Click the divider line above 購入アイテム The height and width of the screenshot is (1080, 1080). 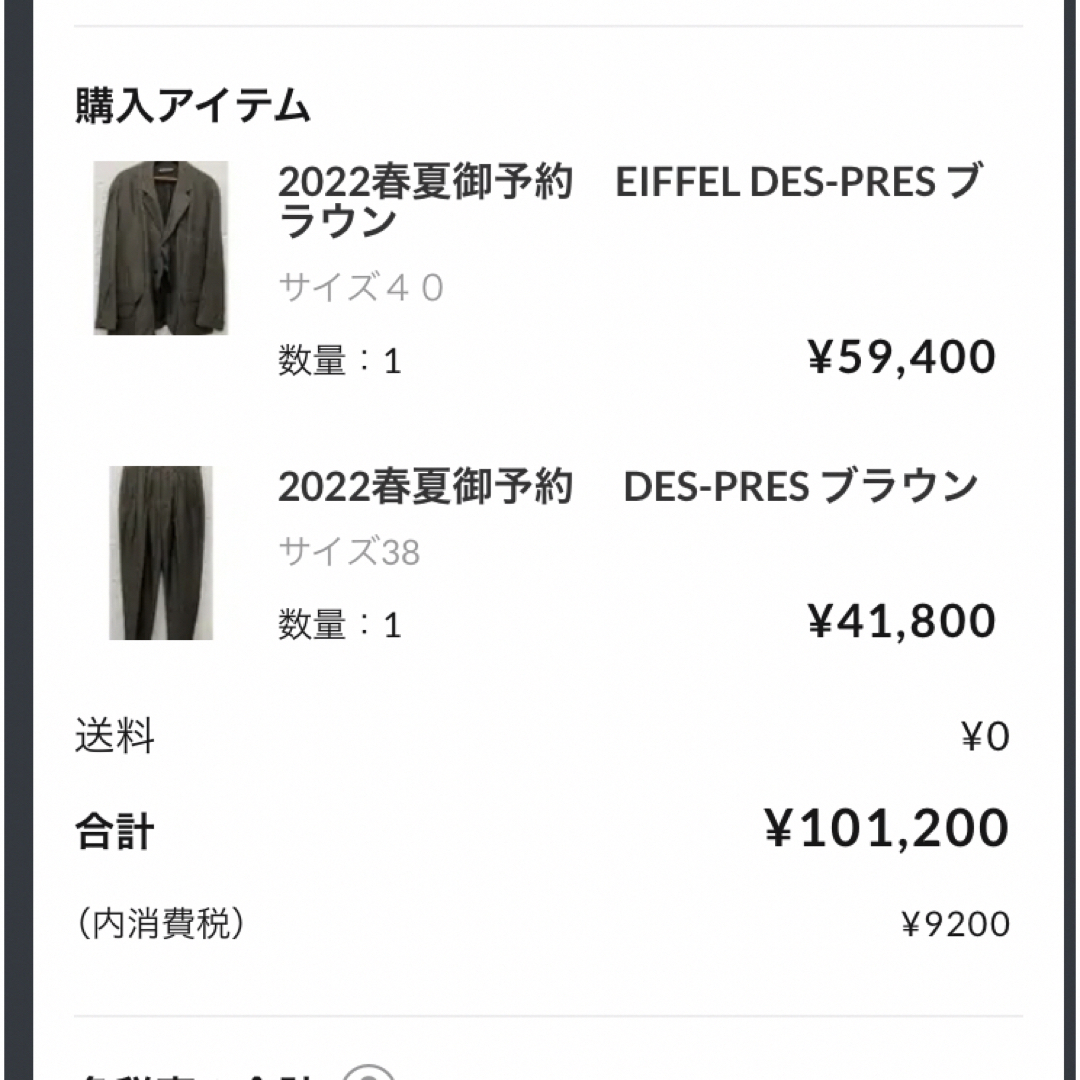(548, 26)
